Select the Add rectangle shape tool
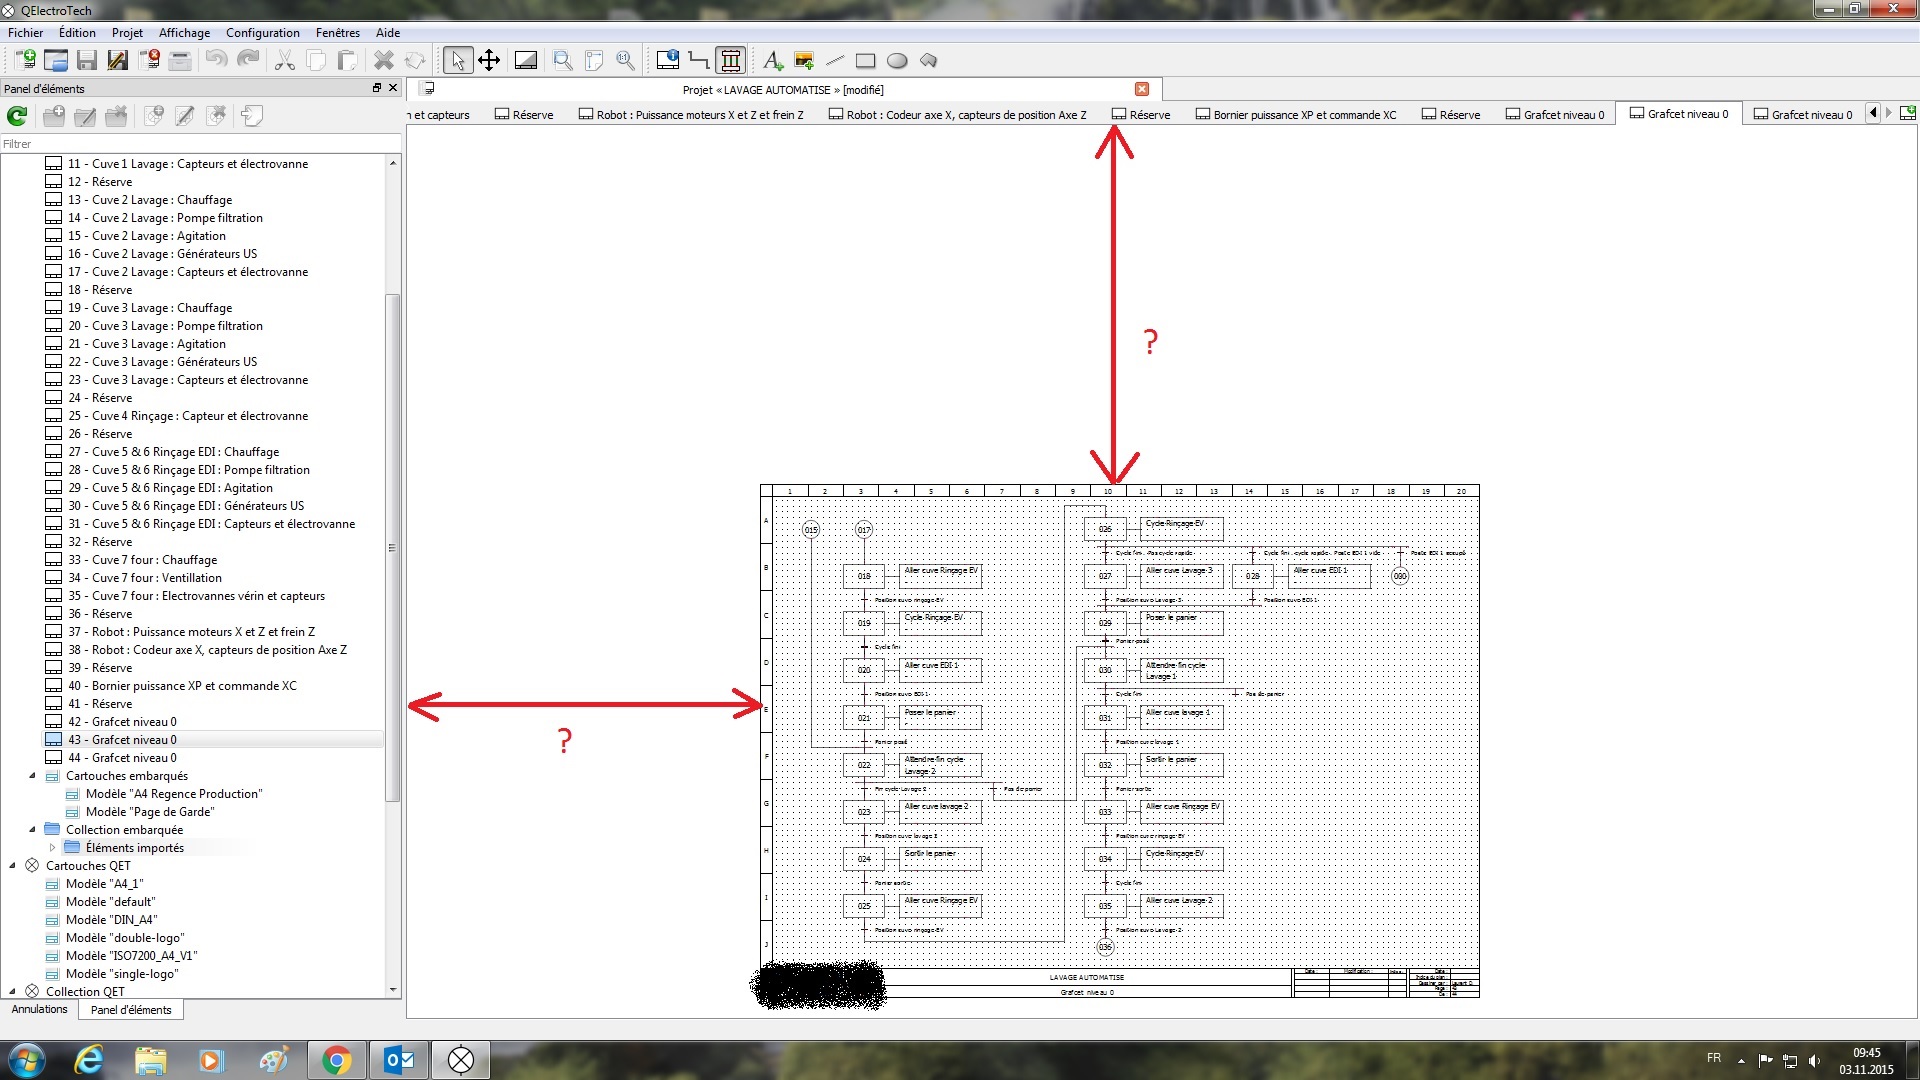 866,60
